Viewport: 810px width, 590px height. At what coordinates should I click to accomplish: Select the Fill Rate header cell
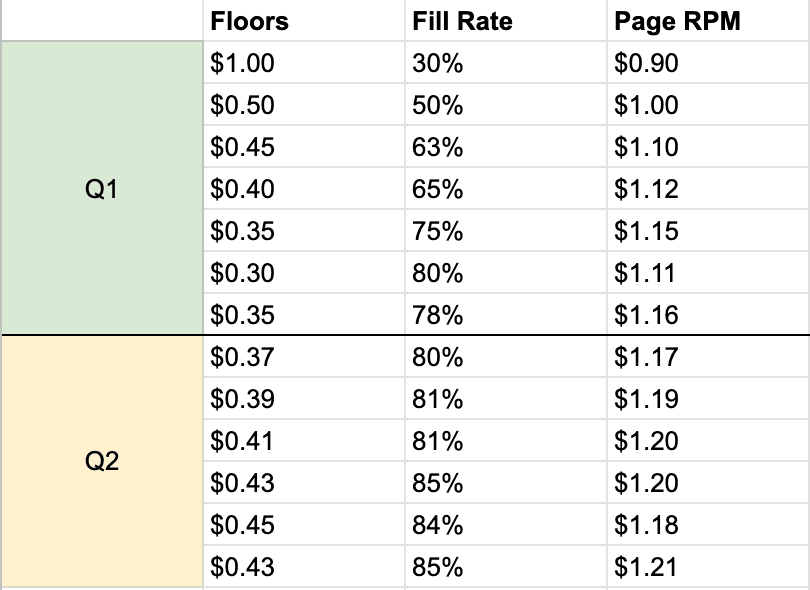point(503,21)
